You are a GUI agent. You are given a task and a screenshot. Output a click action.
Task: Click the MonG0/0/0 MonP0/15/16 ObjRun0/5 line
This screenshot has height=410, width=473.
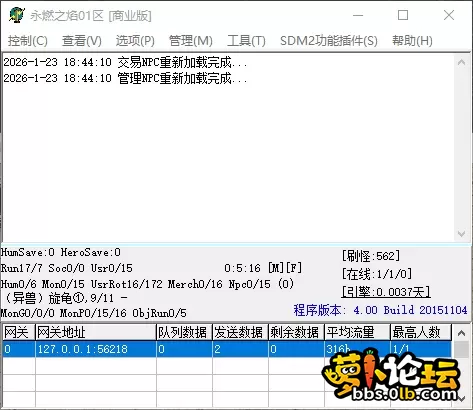click(x=94, y=313)
